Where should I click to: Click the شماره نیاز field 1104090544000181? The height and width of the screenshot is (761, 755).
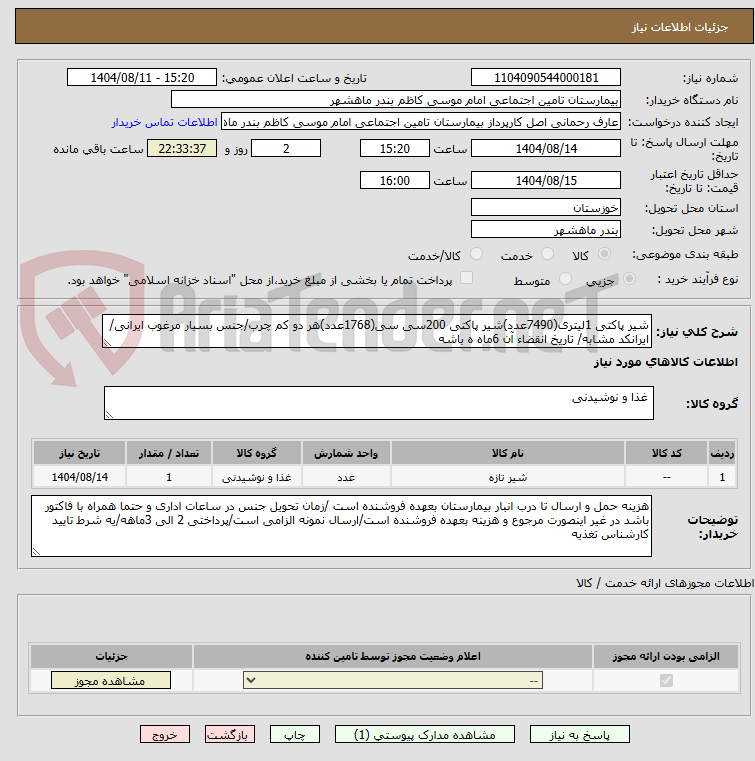[x=545, y=78]
